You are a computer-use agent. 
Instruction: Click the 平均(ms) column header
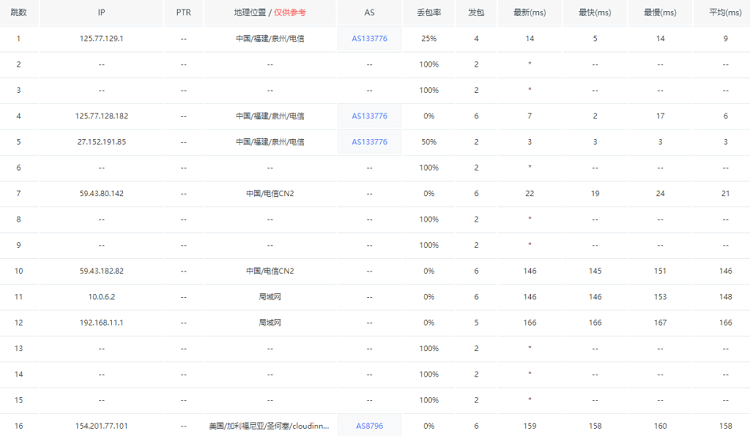coord(725,12)
